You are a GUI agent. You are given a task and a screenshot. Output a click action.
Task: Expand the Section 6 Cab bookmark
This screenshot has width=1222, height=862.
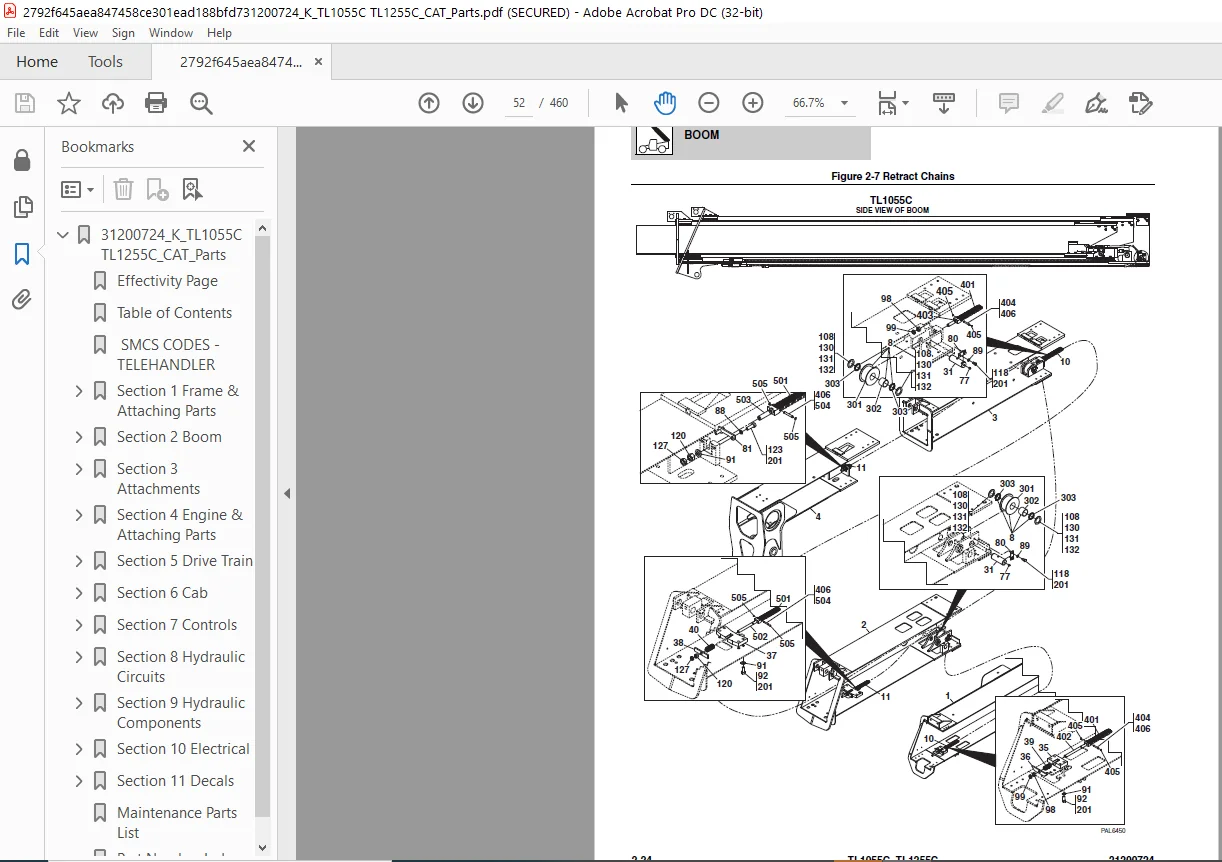pos(79,593)
